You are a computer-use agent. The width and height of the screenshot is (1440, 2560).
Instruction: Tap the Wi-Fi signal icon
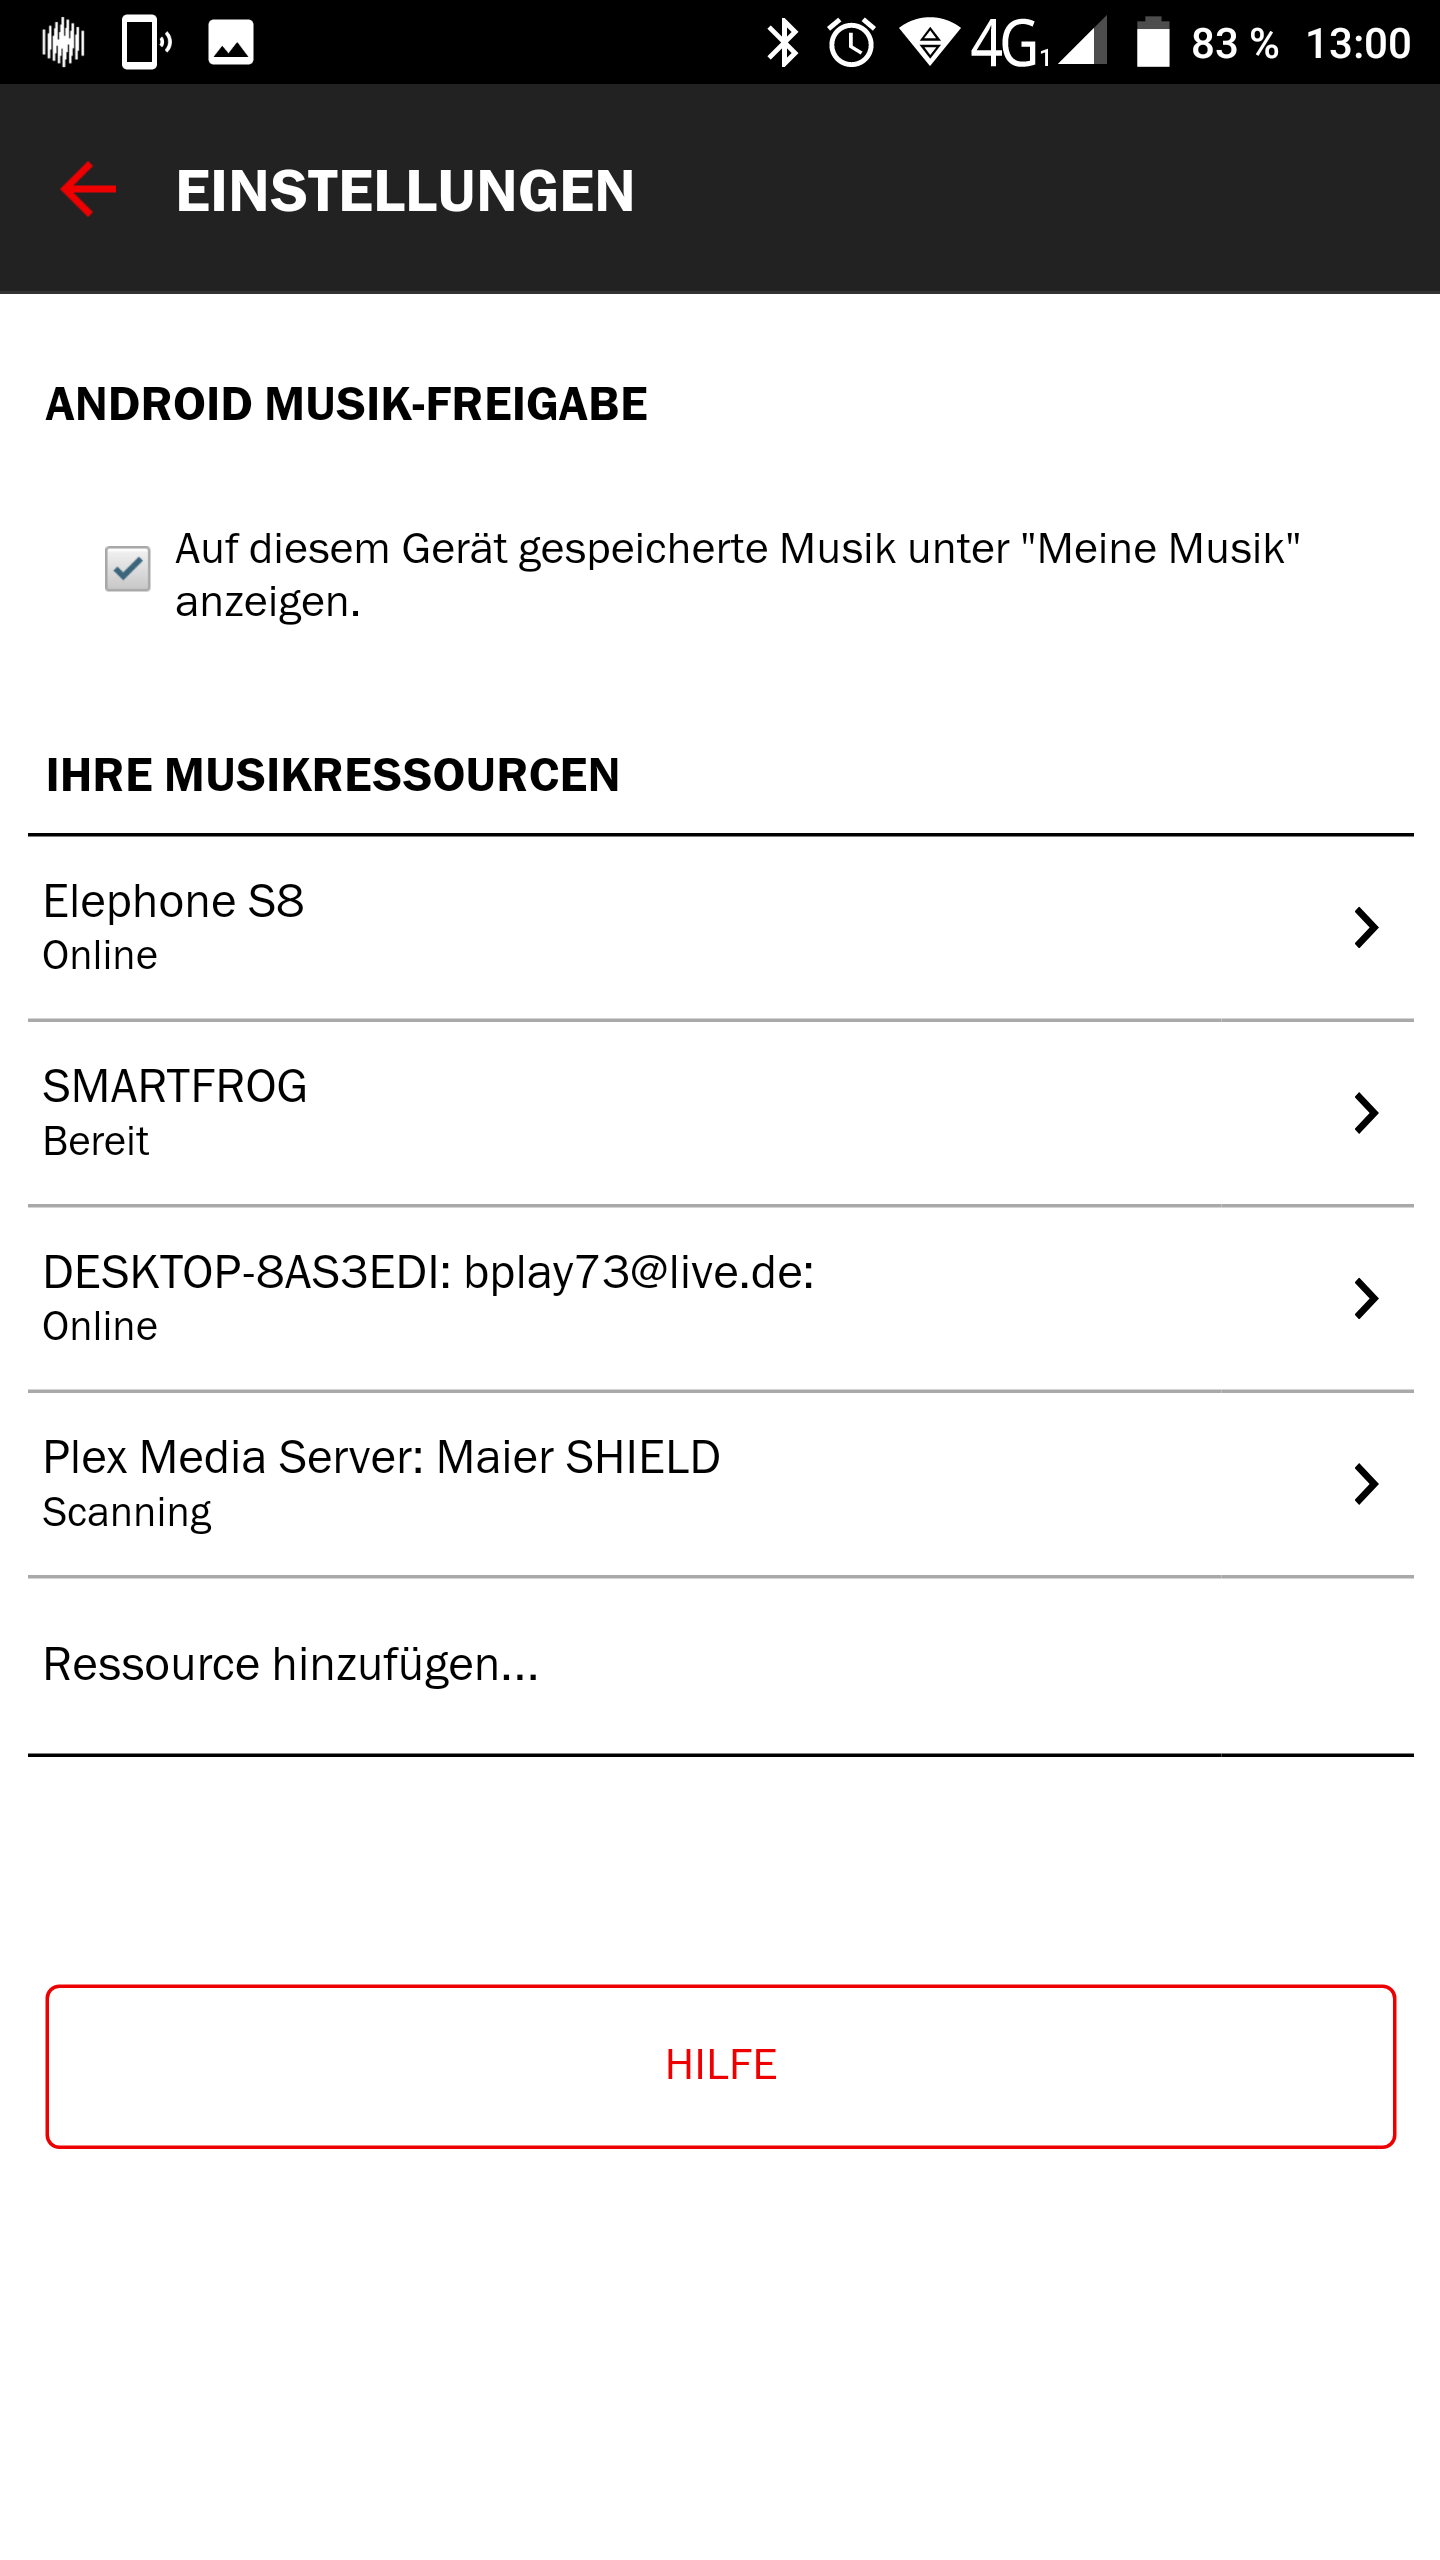coord(929,44)
